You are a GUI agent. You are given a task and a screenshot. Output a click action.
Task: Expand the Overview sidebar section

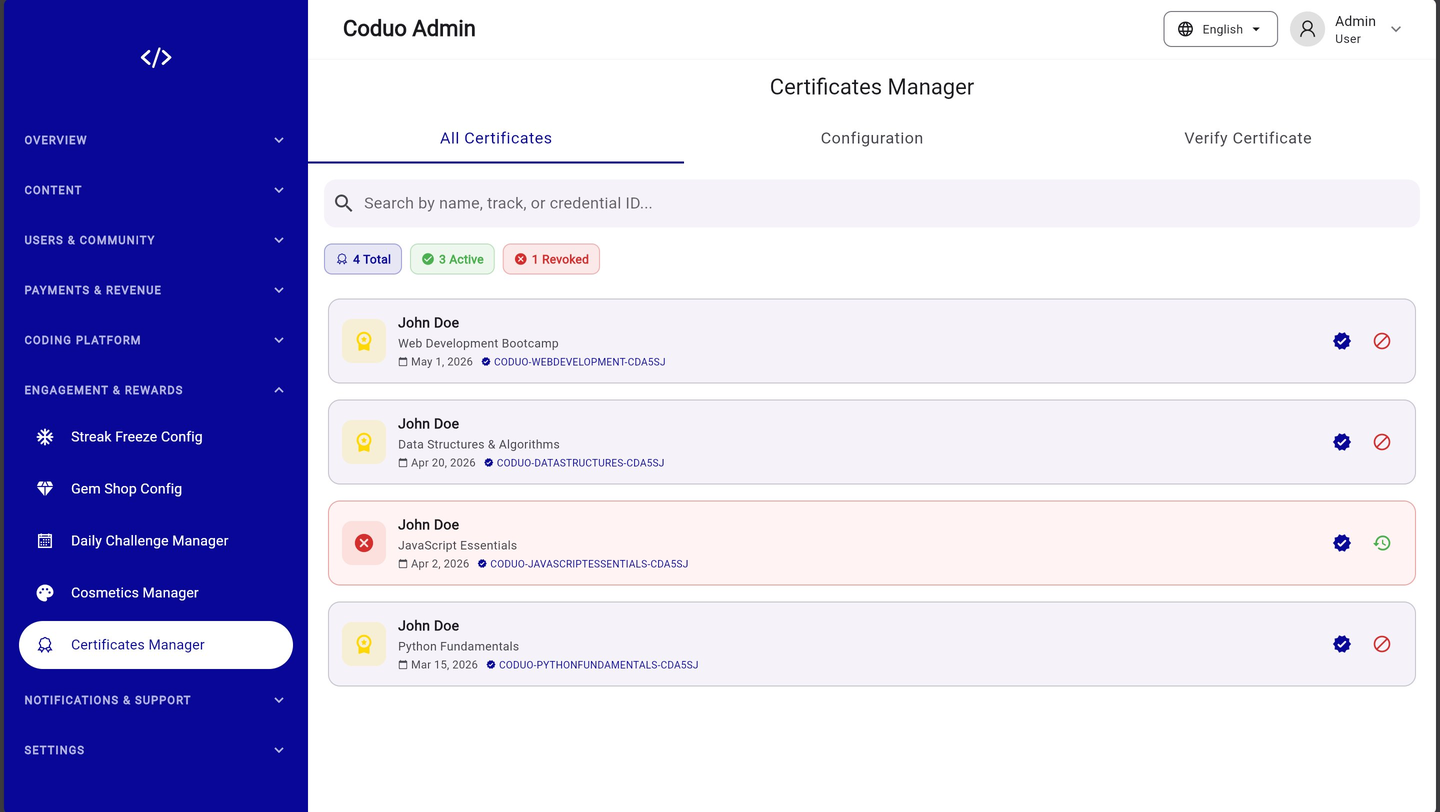pos(155,140)
